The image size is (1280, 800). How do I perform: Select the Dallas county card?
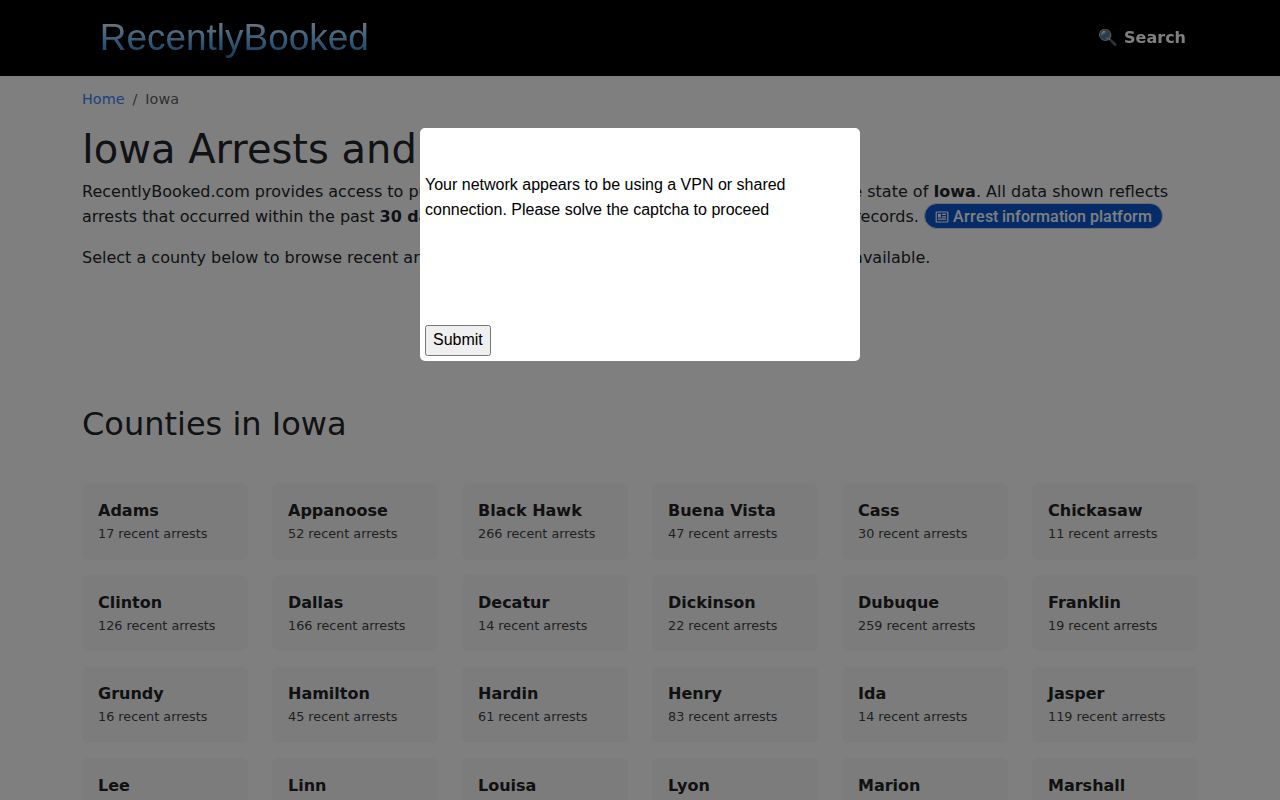(355, 613)
